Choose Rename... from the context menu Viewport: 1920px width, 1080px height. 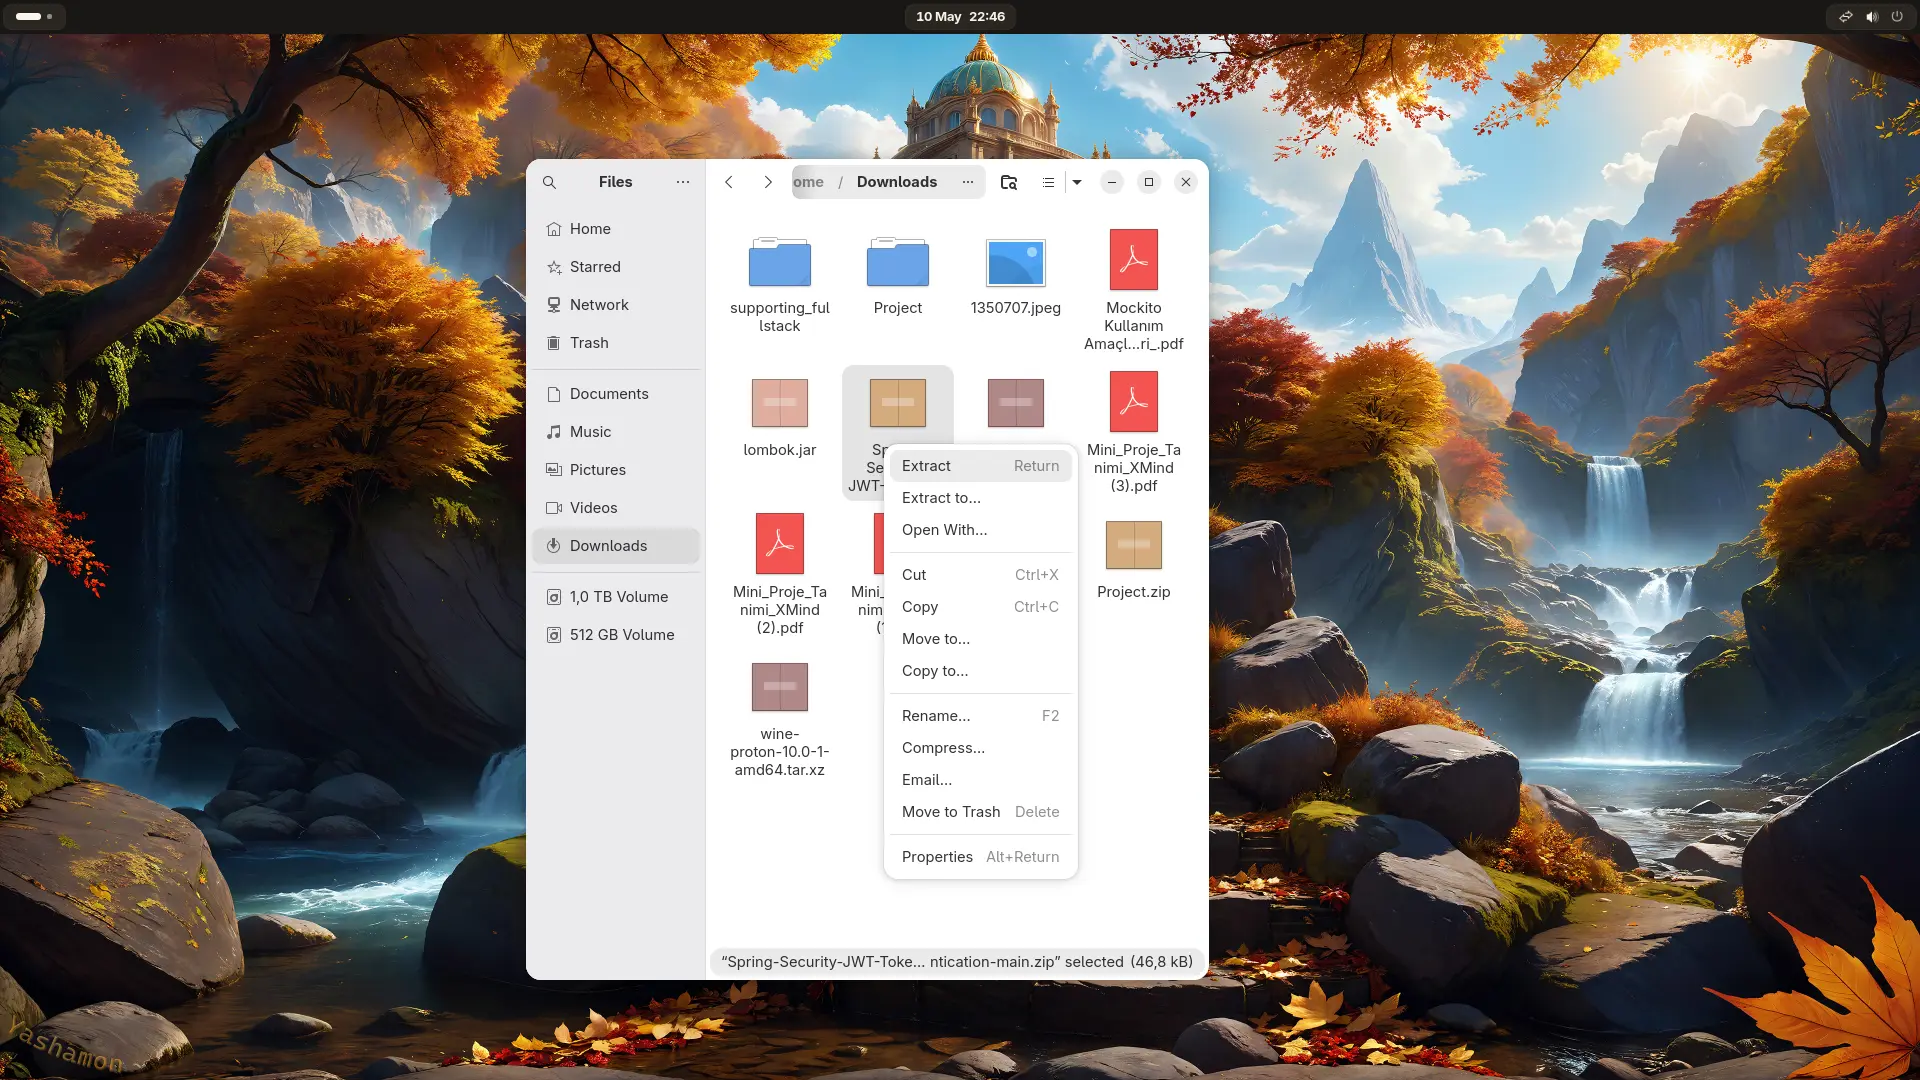pyautogui.click(x=980, y=716)
